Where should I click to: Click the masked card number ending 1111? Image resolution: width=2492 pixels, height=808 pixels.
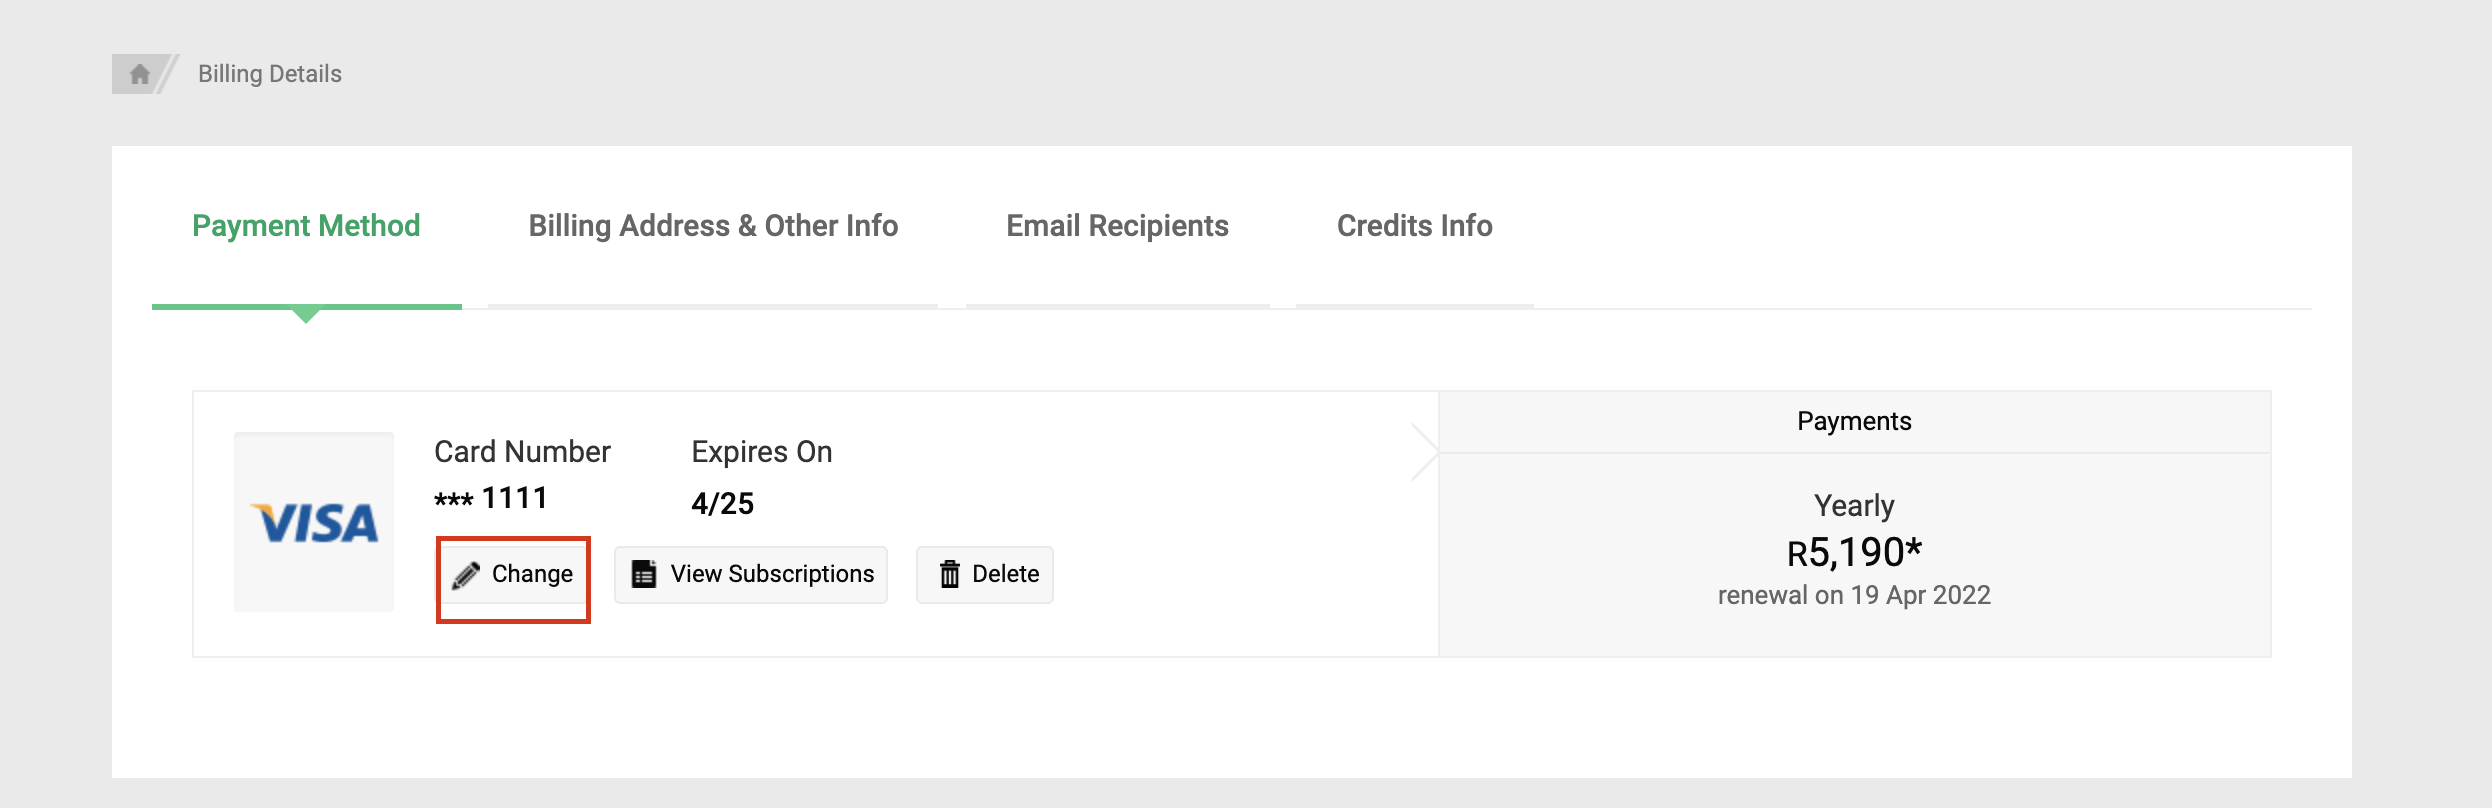[x=491, y=498]
